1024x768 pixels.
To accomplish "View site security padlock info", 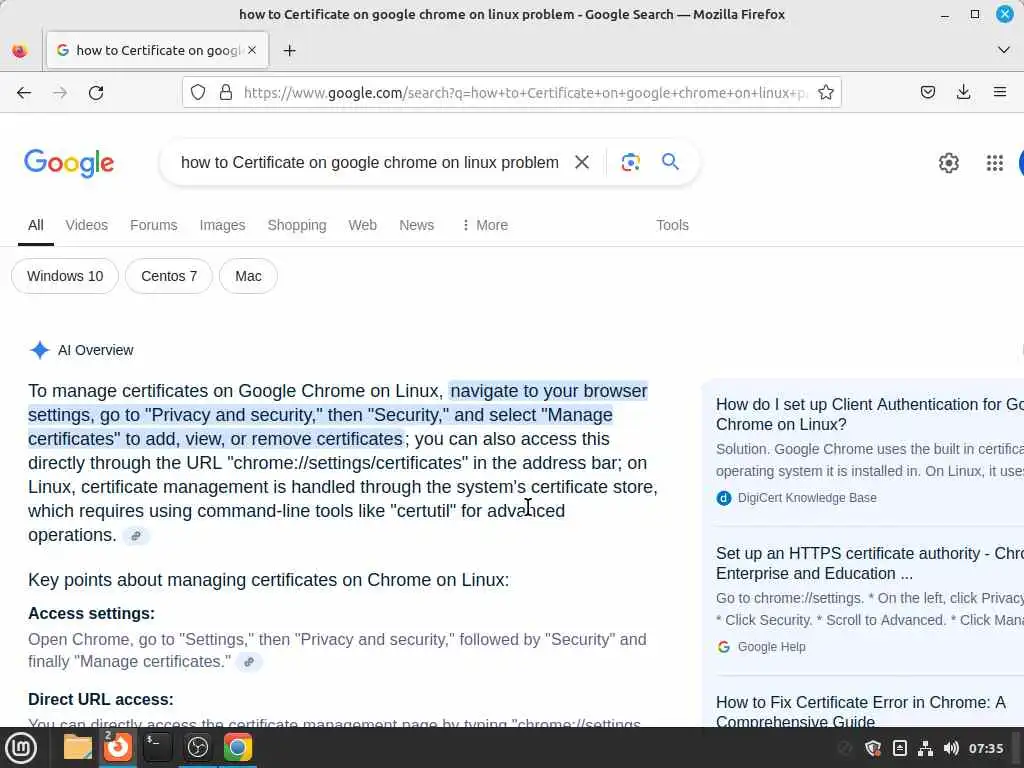I will tap(226, 93).
